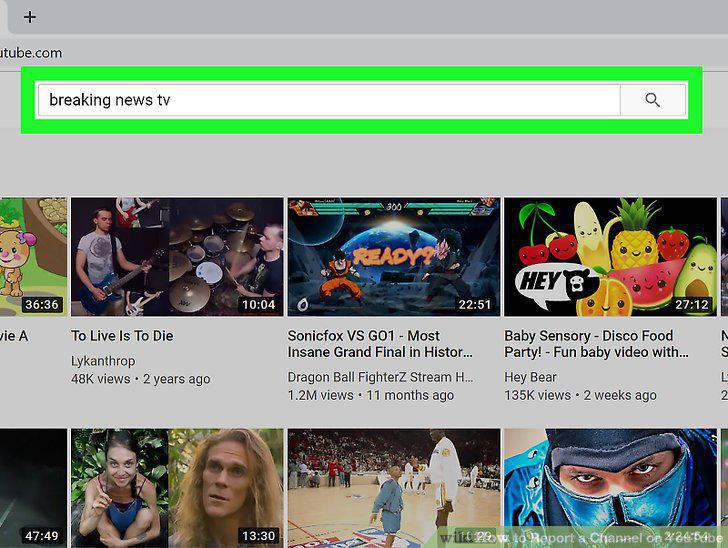Image resolution: width=728 pixels, height=548 pixels.
Task: Visit the Lykanthrop channel link
Action: (x=103, y=361)
